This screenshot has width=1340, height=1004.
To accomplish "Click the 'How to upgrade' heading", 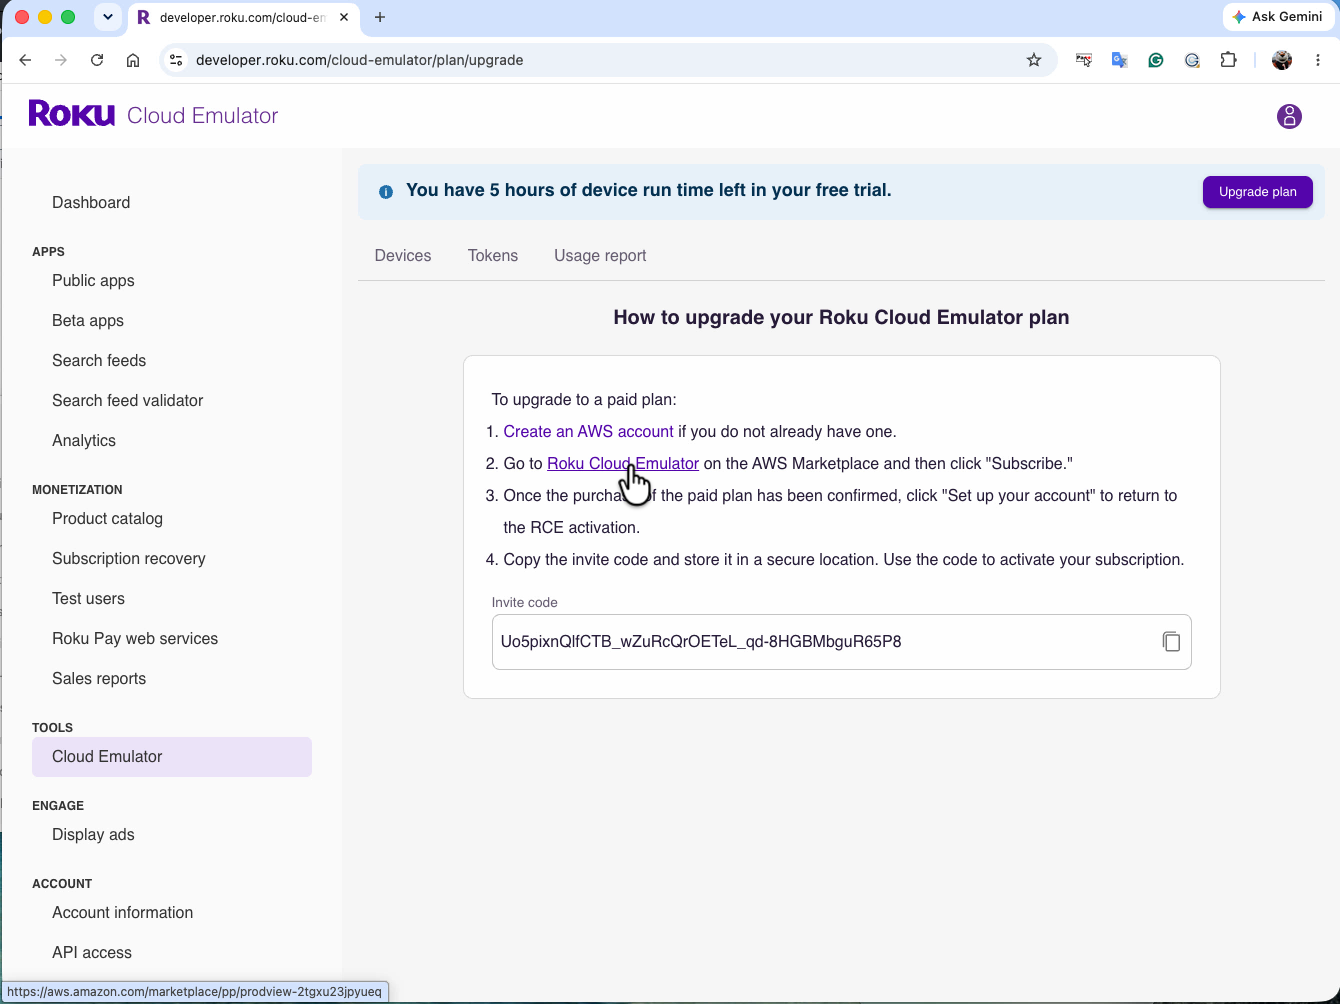I will tap(841, 317).
